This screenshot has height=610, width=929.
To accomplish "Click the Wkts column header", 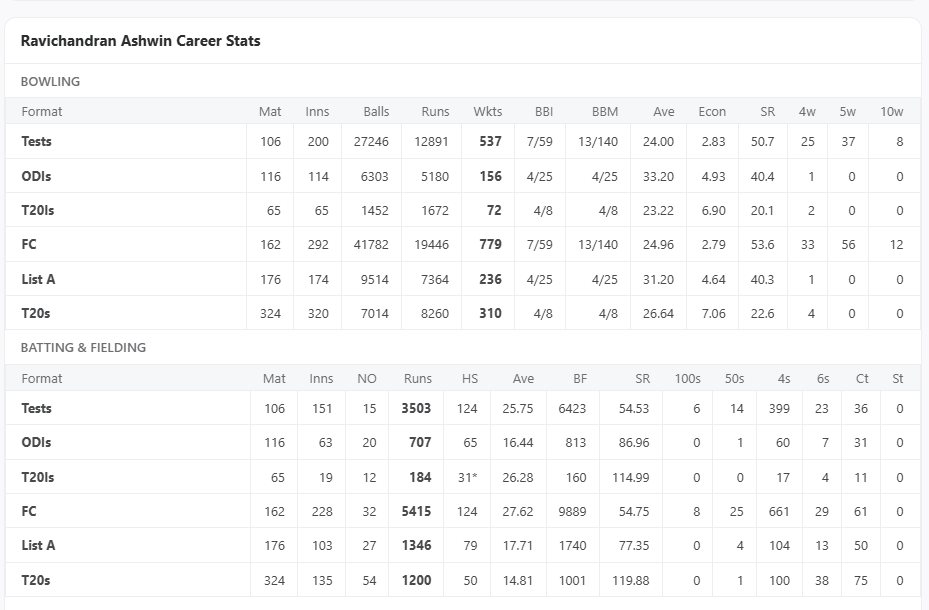I will point(488,111).
